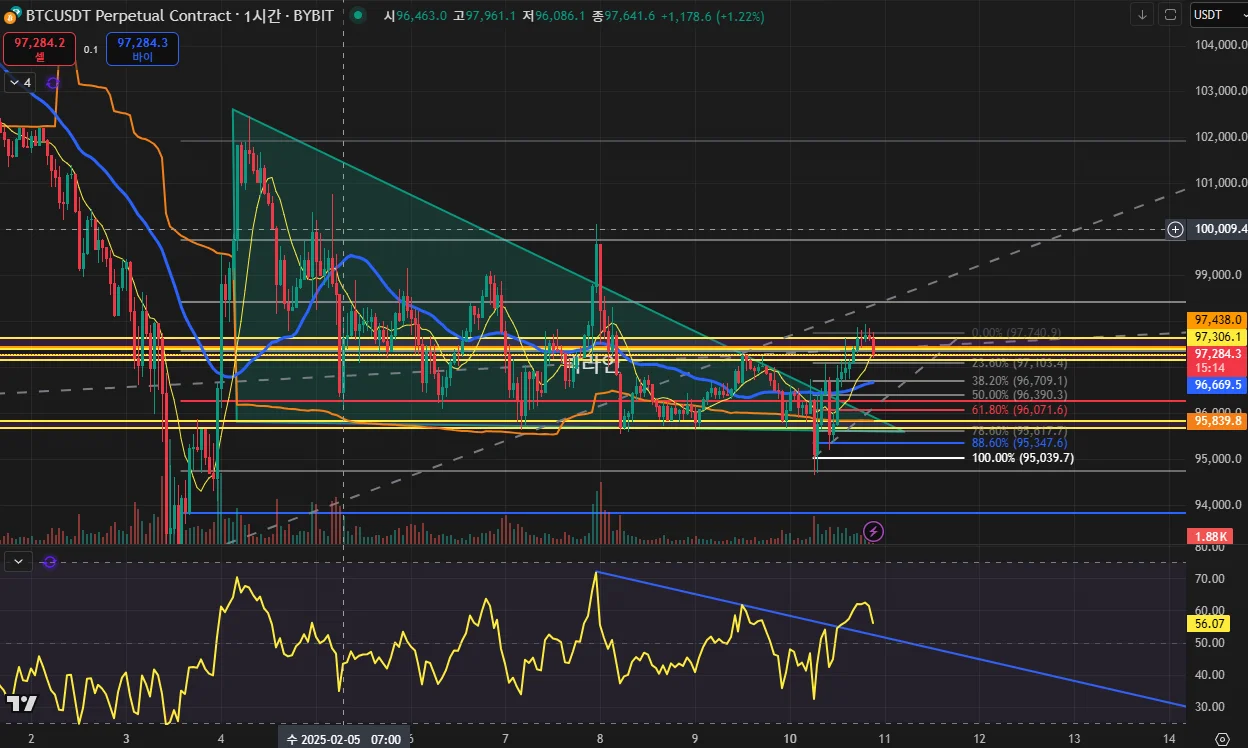Open time axis settings gear icon

click(x=1221, y=739)
